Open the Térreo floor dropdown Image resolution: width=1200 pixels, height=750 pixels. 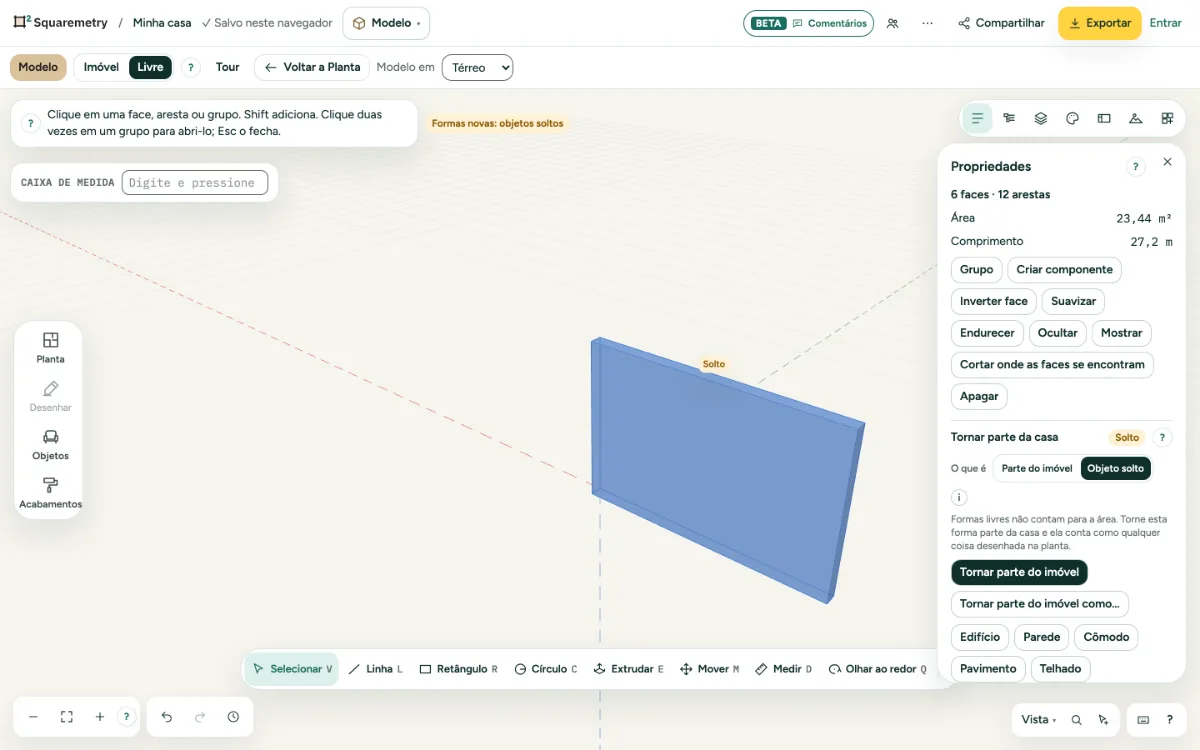(477, 67)
